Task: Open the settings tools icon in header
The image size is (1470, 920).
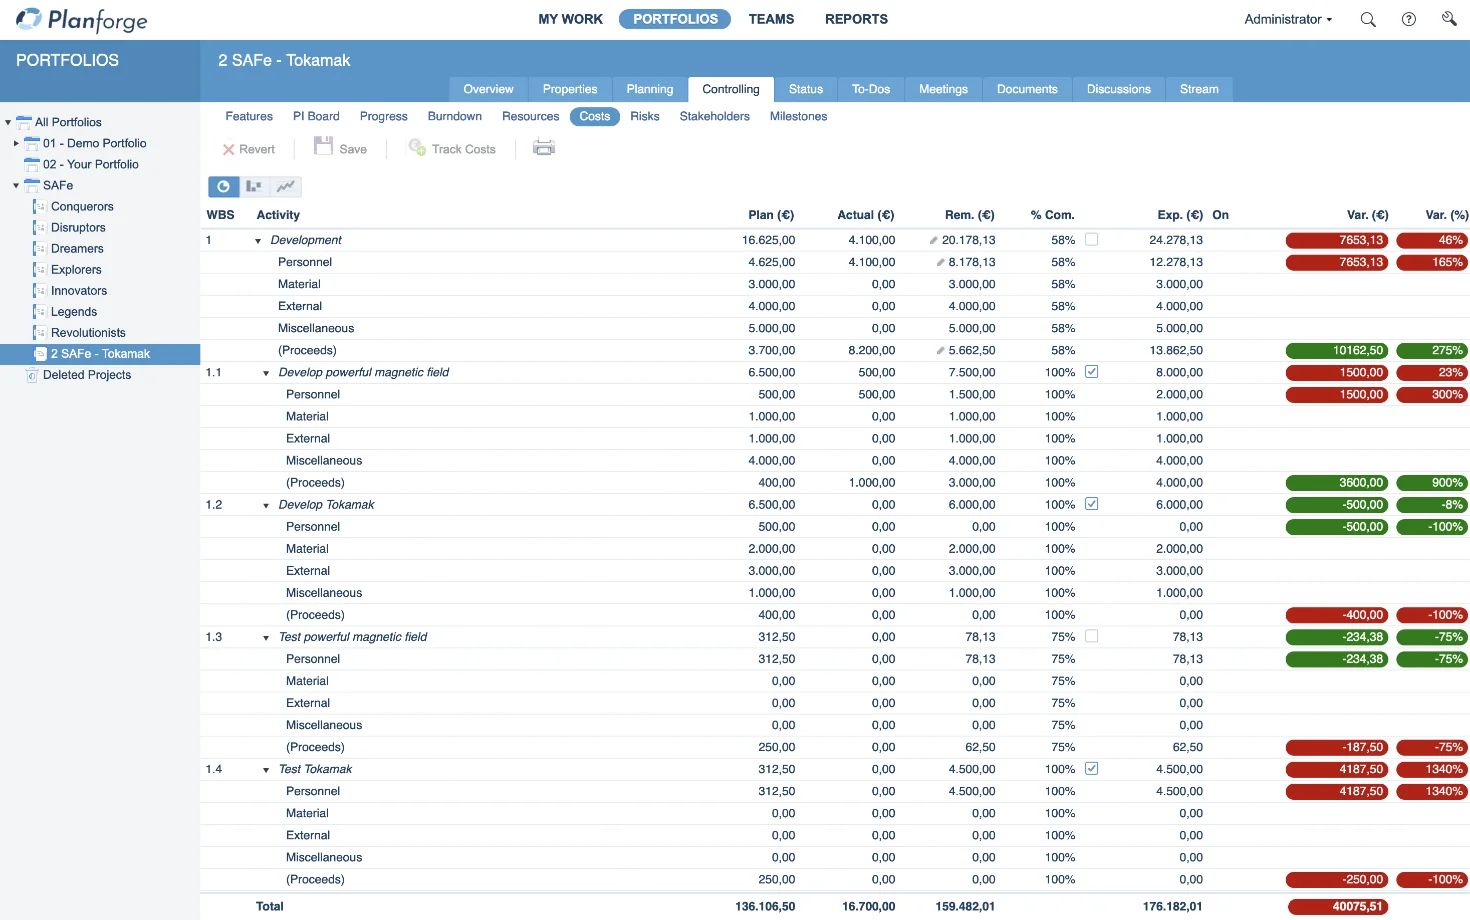Action: click(1449, 19)
